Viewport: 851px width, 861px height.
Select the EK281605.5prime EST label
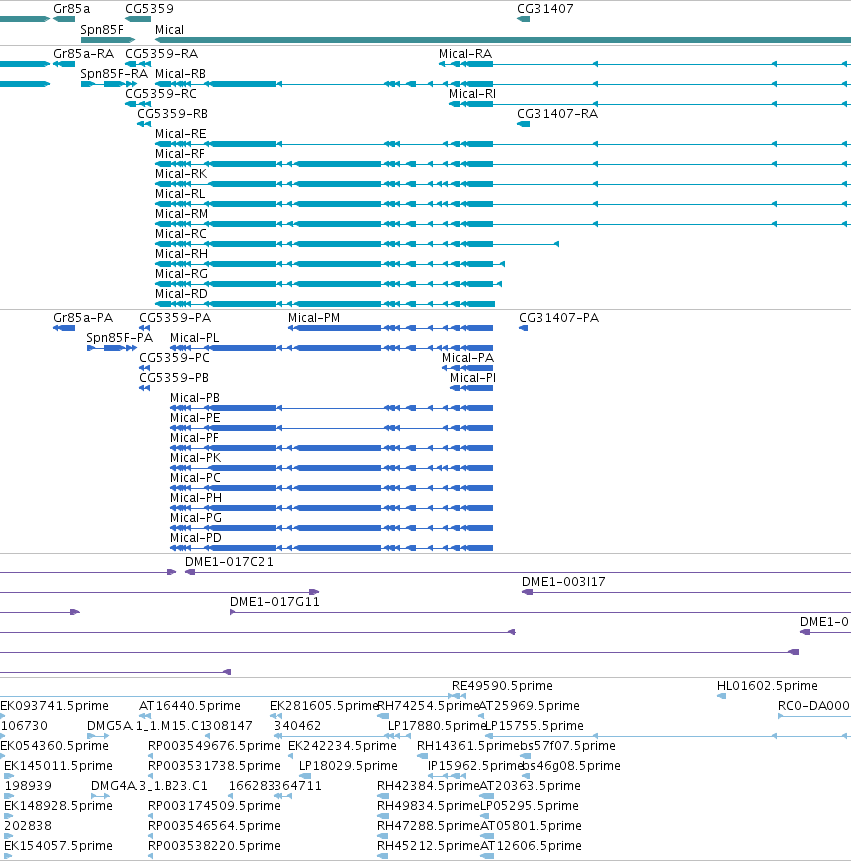[x=324, y=706]
